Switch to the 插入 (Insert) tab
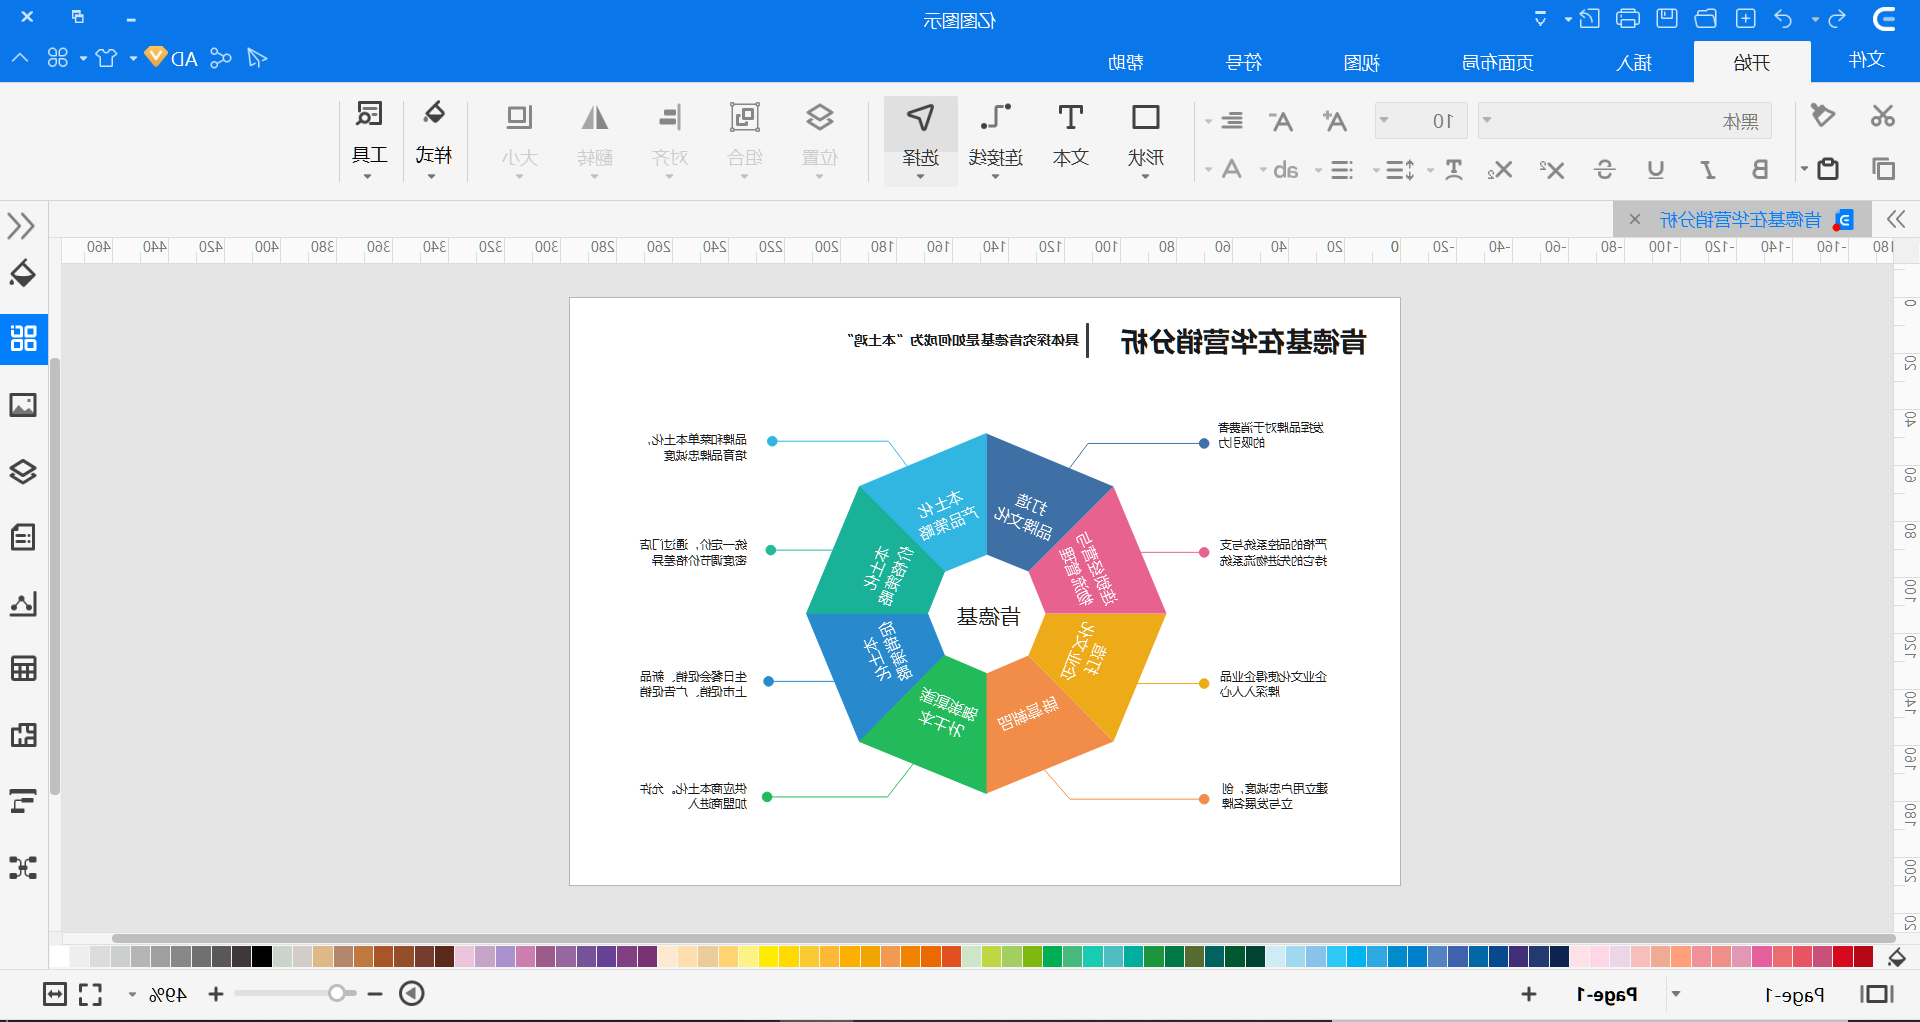1920x1022 pixels. [1634, 62]
